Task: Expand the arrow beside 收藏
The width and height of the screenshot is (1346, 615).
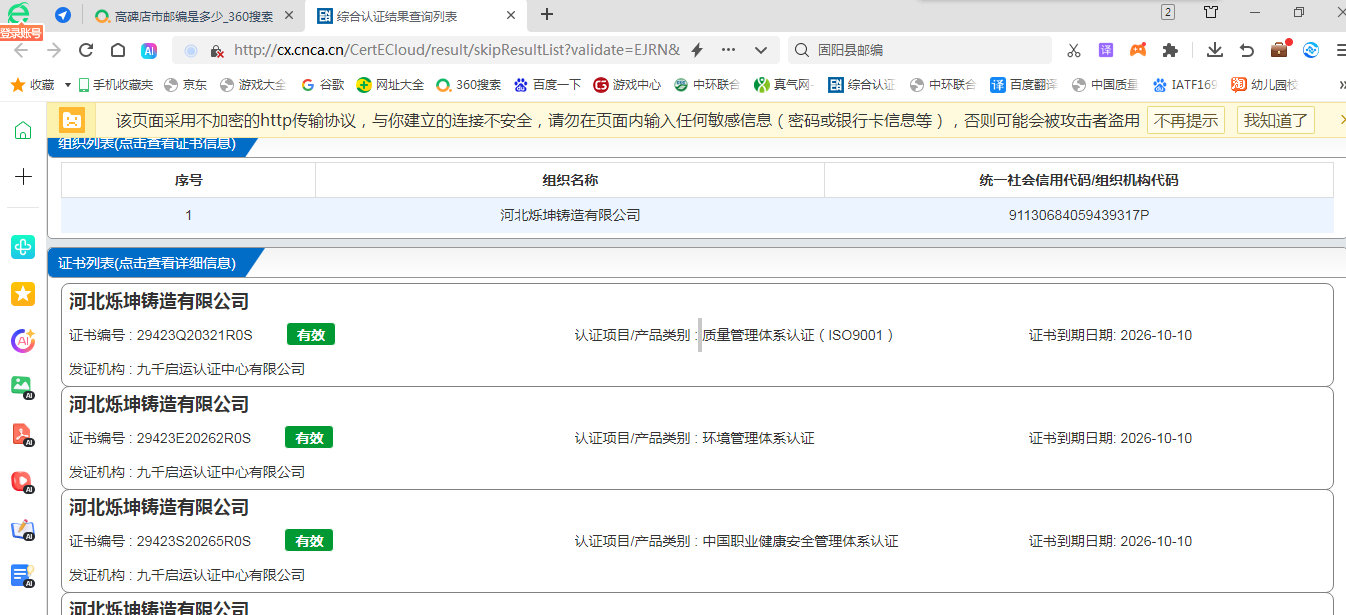Action: coord(68,85)
